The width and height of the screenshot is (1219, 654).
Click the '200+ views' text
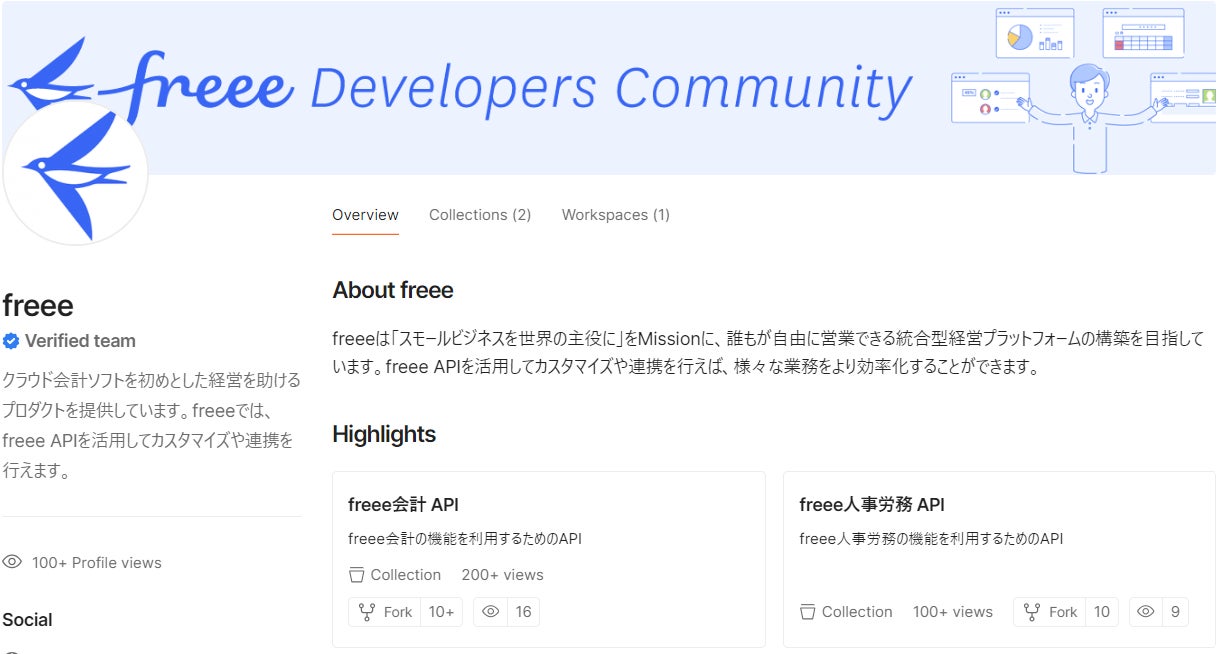502,575
